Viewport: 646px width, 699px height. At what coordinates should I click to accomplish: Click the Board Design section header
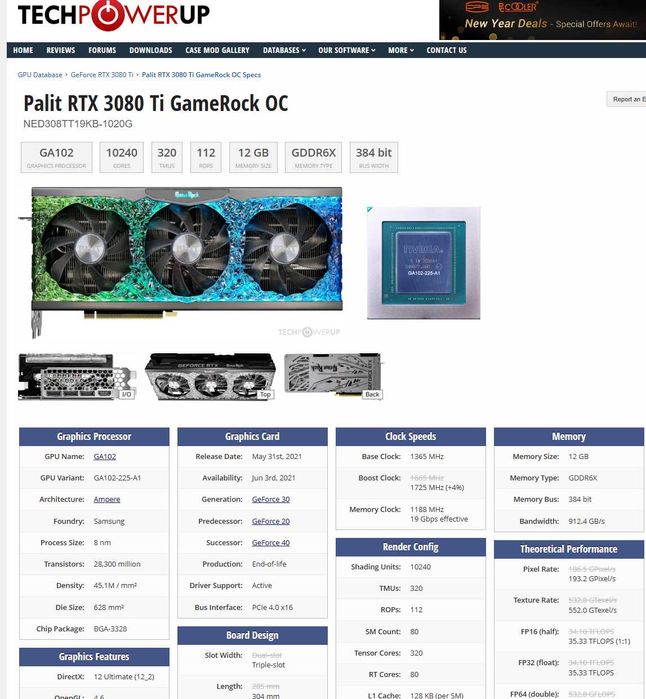252,636
